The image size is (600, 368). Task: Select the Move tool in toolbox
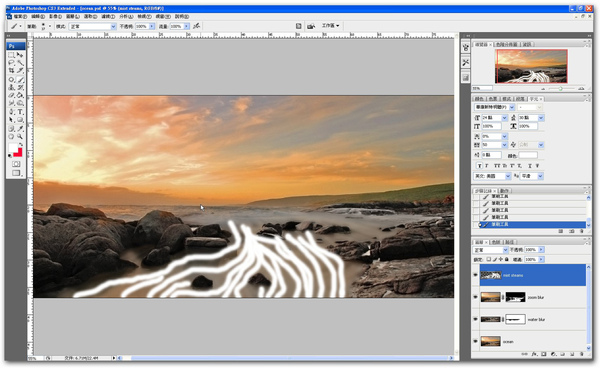click(20, 55)
